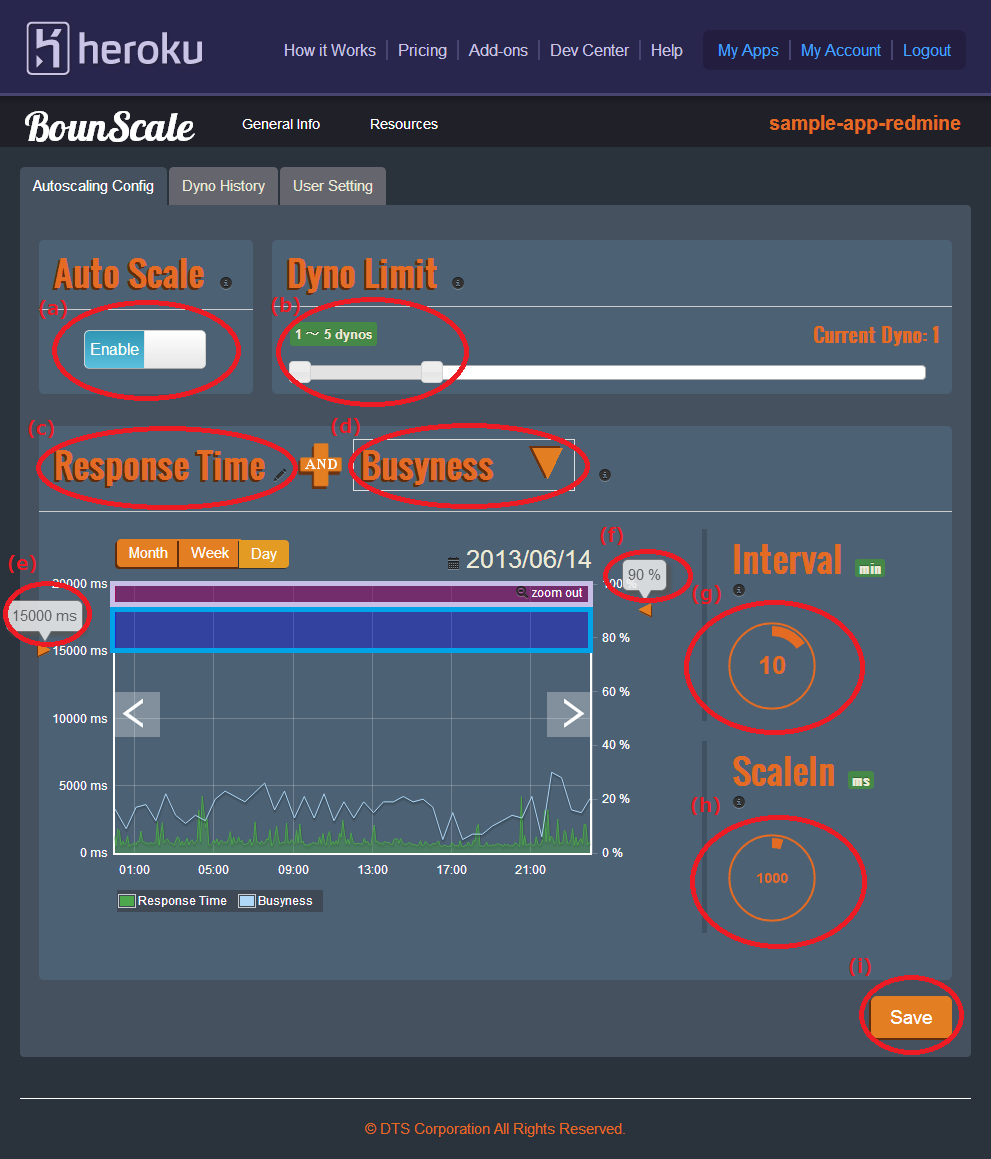Open General Info menu

pyautogui.click(x=281, y=124)
